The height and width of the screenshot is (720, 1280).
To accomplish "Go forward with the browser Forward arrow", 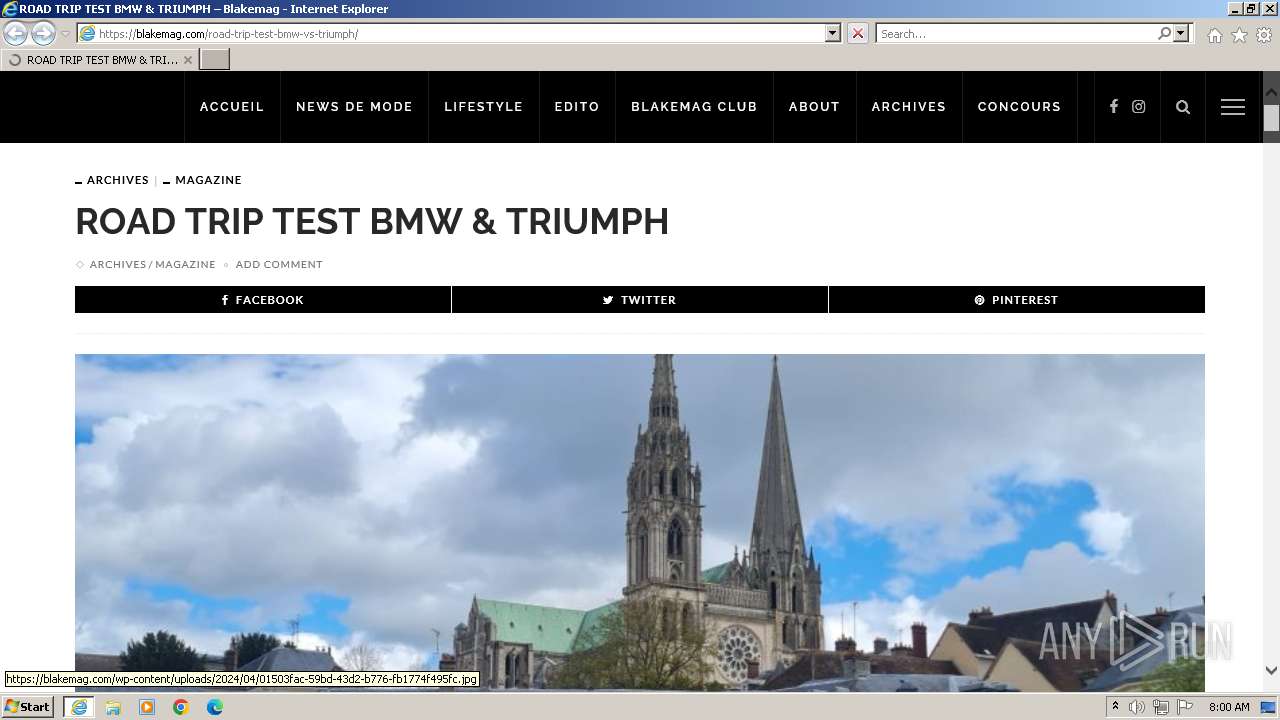I will click(x=43, y=34).
